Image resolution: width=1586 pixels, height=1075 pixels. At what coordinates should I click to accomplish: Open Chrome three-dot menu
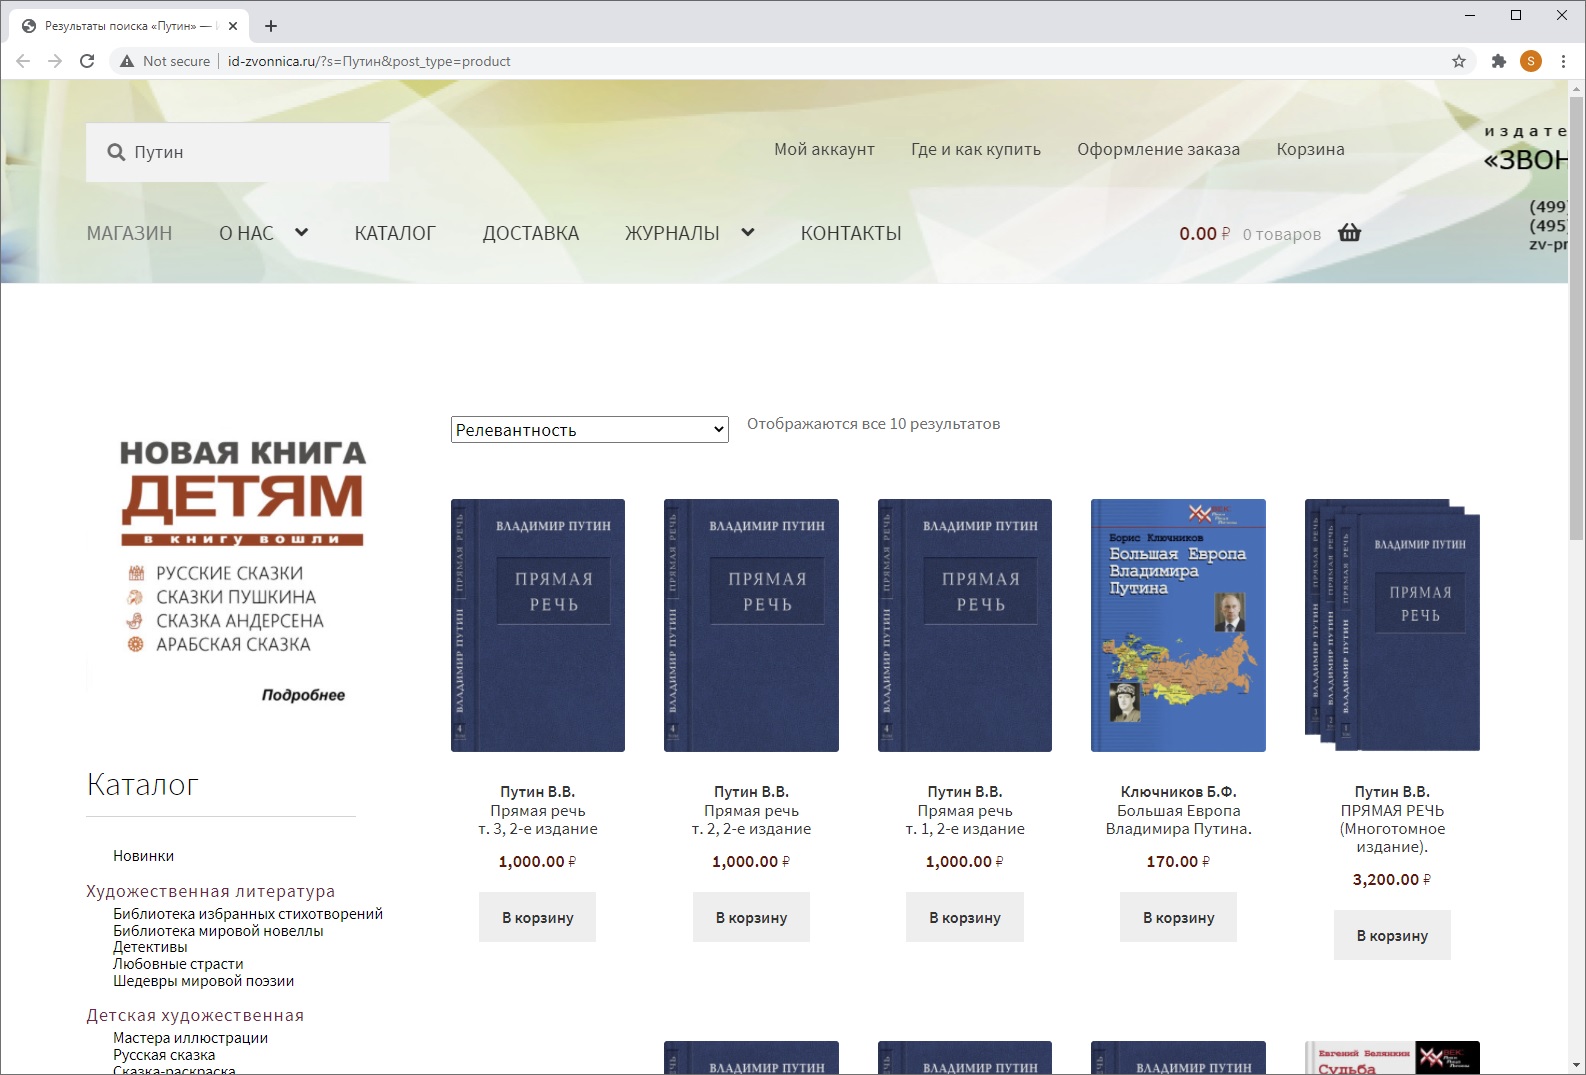(x=1563, y=61)
